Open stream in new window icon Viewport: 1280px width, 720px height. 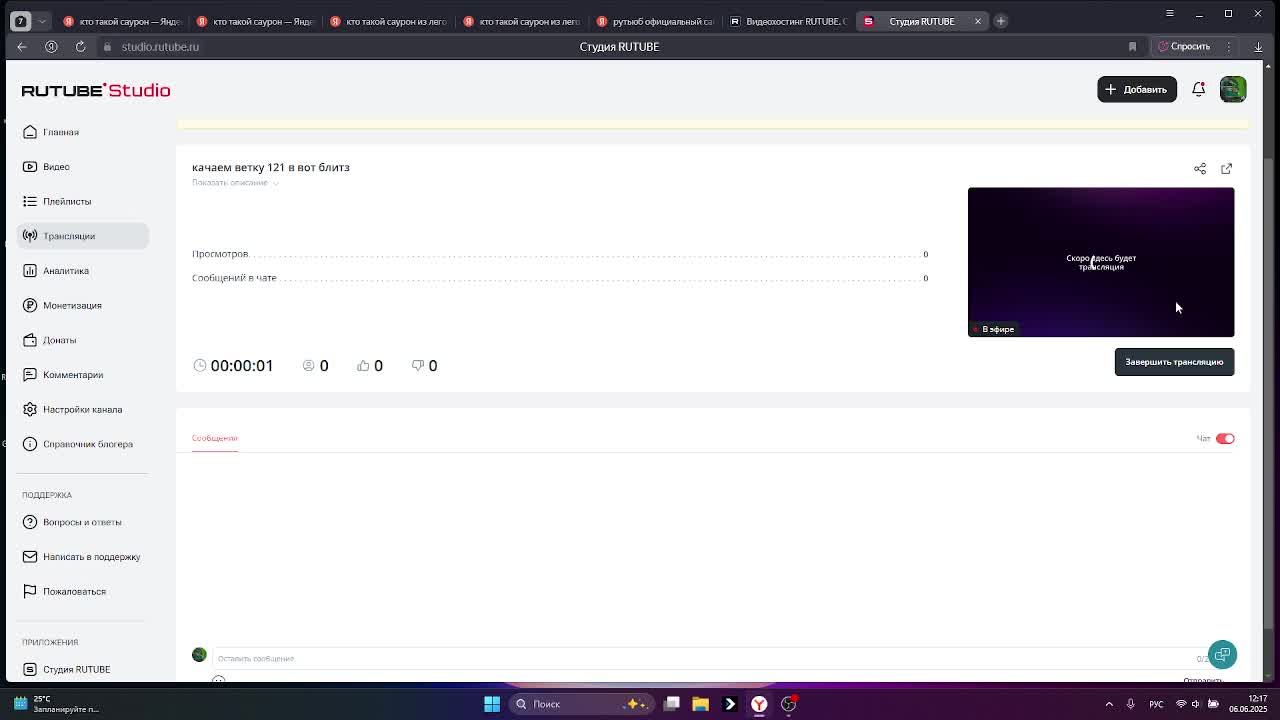(1226, 168)
